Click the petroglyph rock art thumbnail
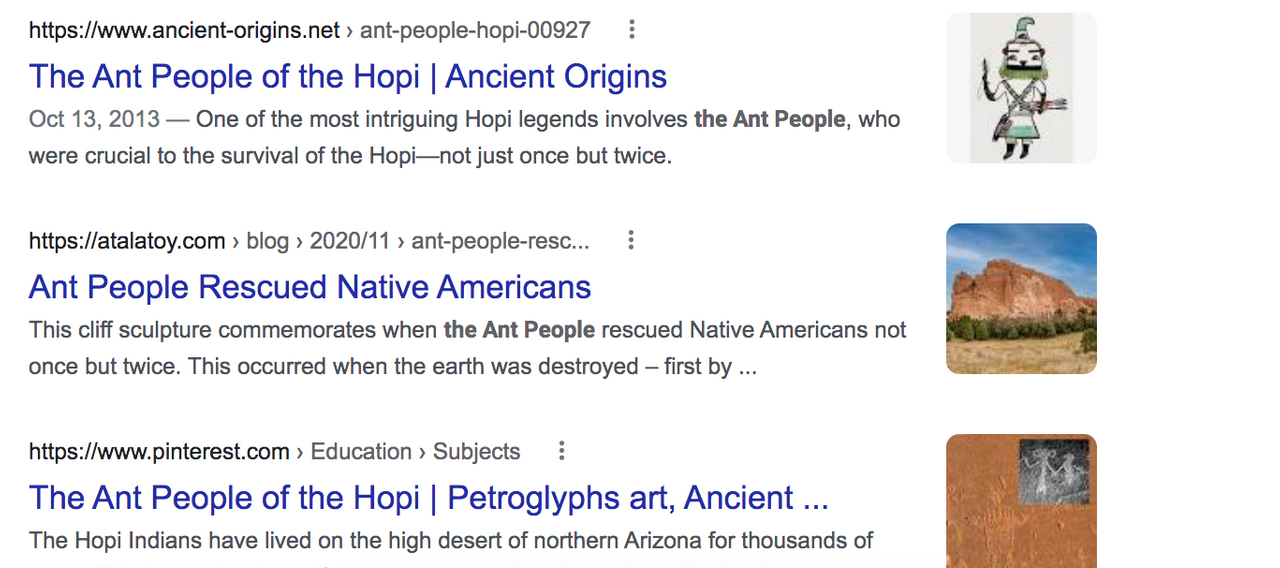The width and height of the screenshot is (1280, 568). (1021, 501)
